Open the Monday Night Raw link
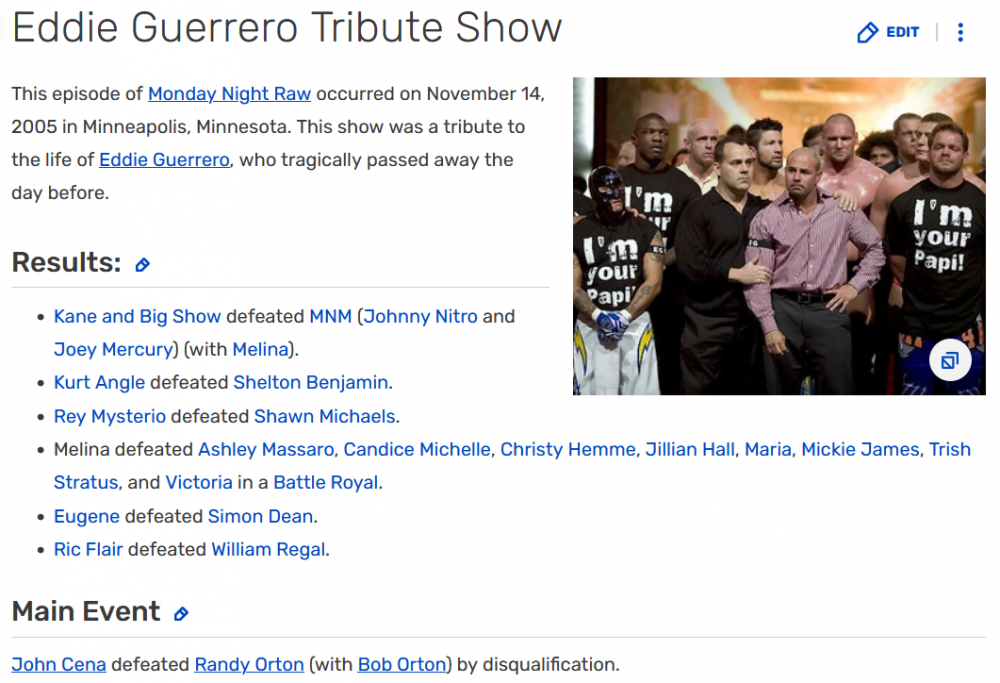The width and height of the screenshot is (1000, 683). click(230, 94)
